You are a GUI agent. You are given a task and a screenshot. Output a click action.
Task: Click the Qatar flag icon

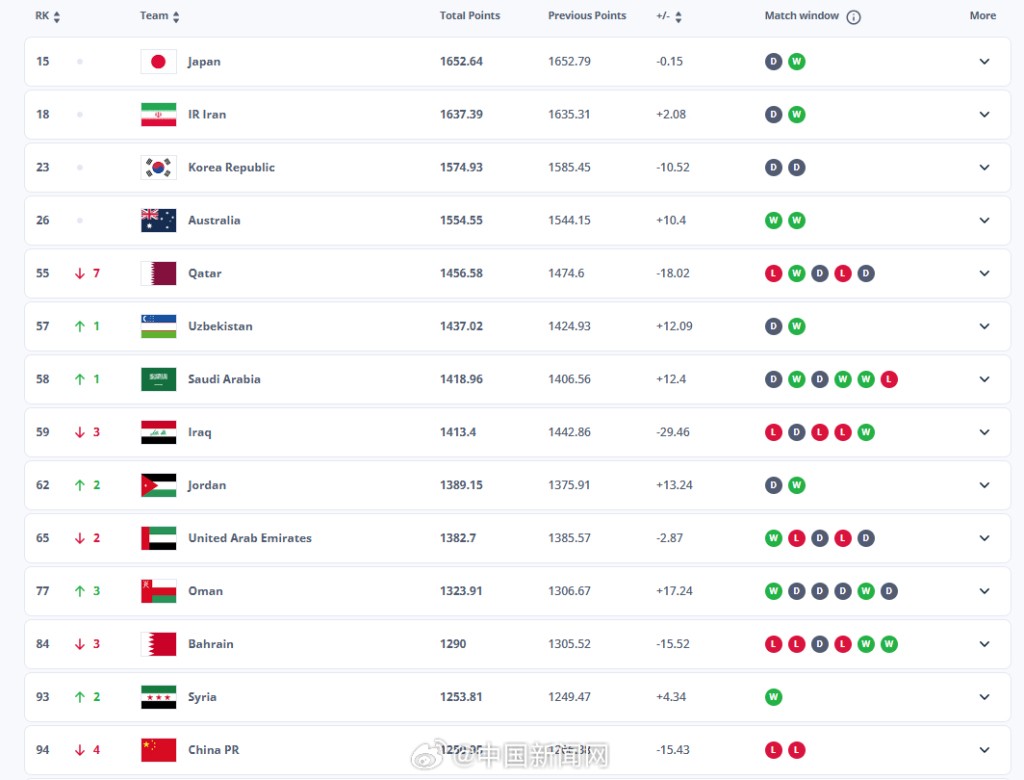tap(158, 274)
